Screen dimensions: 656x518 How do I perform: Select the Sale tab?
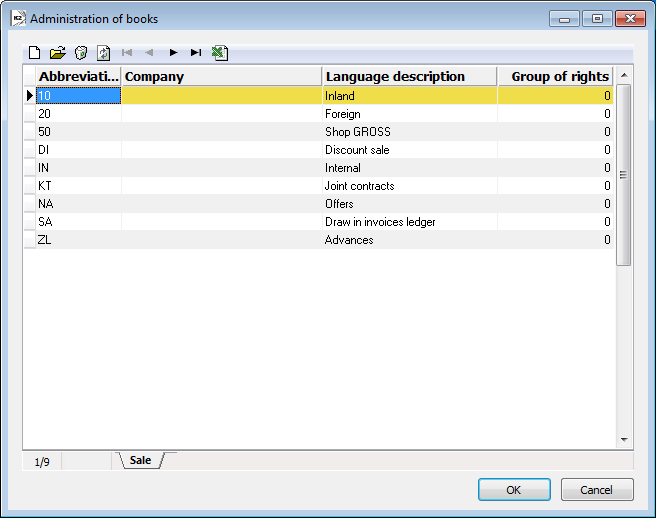pos(141,460)
